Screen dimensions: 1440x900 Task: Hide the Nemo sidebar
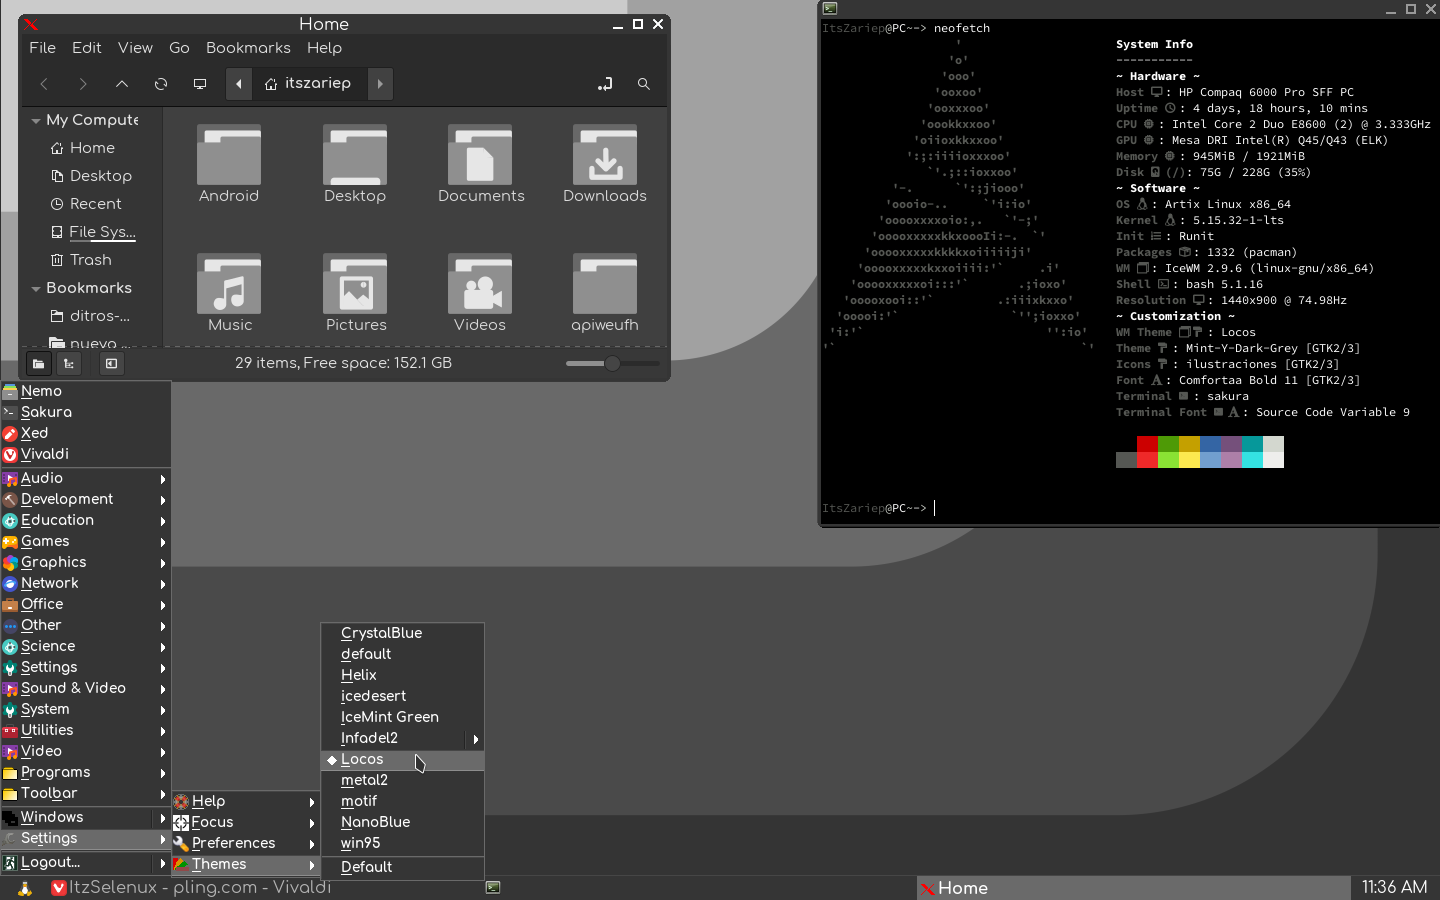tap(112, 364)
